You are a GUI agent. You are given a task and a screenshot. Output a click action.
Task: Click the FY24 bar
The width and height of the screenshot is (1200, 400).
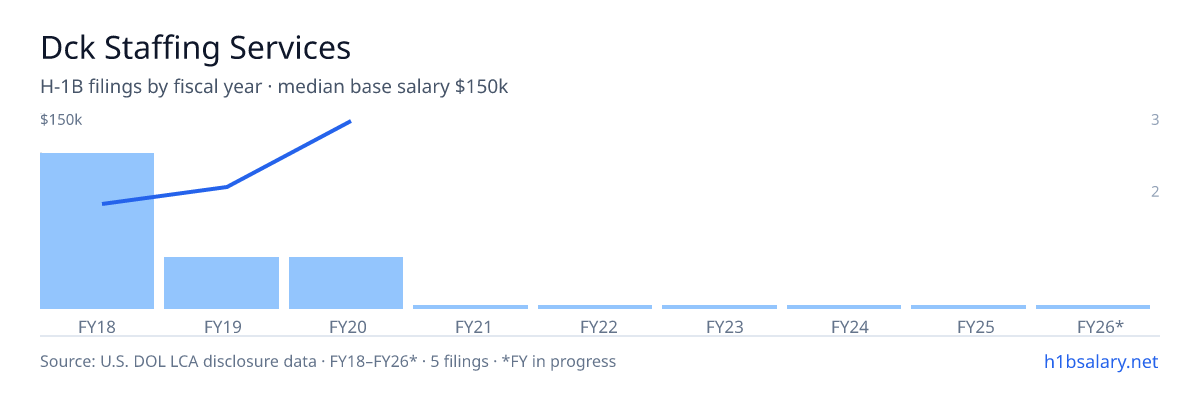844,307
